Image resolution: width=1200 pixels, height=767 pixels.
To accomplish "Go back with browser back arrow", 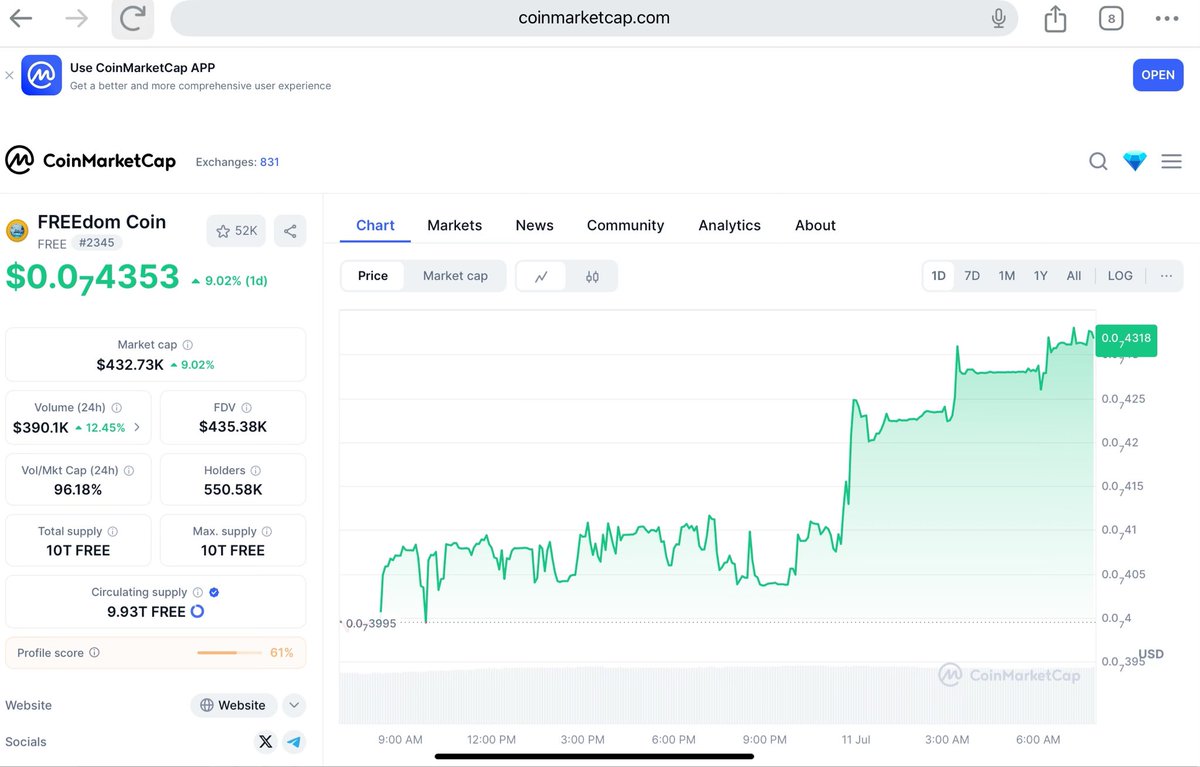I will (20, 18).
